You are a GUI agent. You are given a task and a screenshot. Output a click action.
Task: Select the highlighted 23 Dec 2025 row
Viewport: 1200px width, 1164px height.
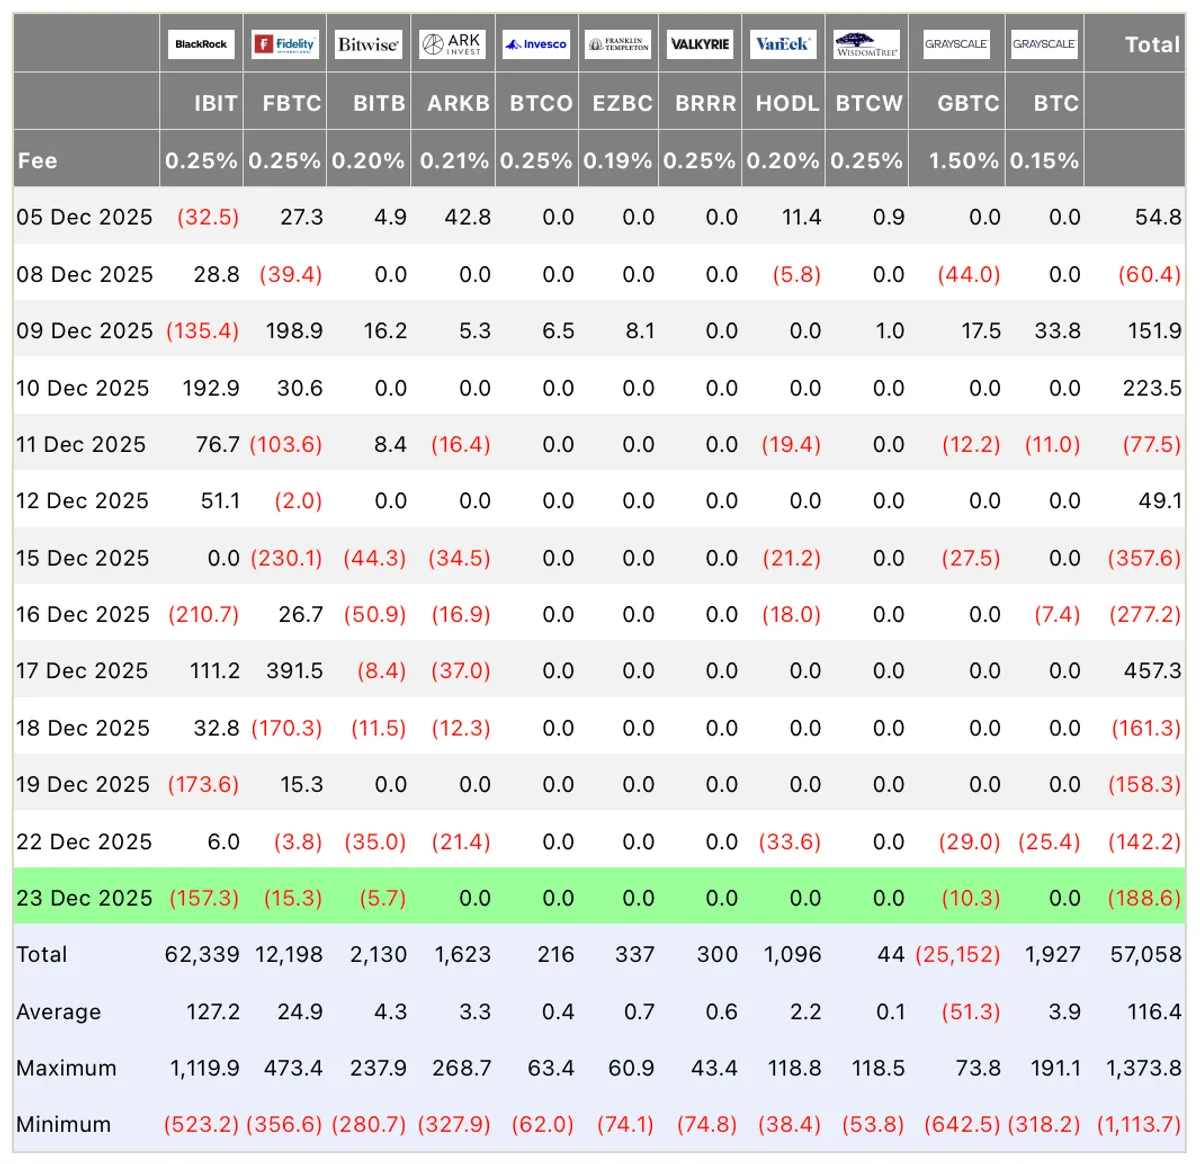coord(599,897)
